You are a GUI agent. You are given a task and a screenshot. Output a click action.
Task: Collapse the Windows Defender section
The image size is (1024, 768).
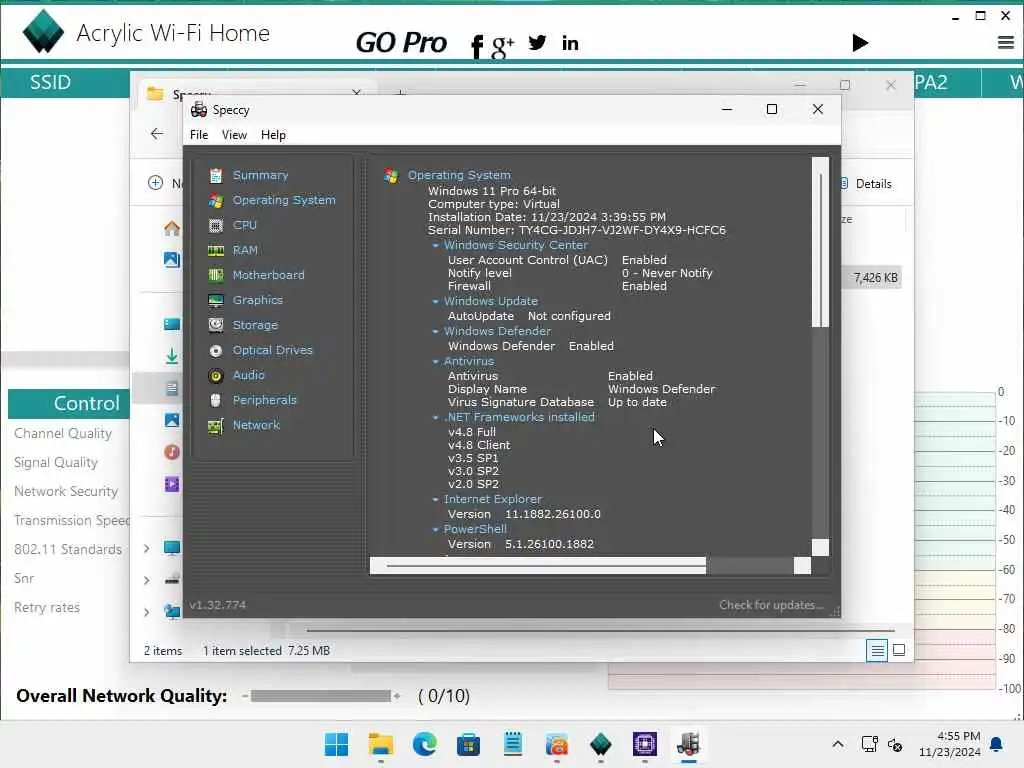(436, 332)
